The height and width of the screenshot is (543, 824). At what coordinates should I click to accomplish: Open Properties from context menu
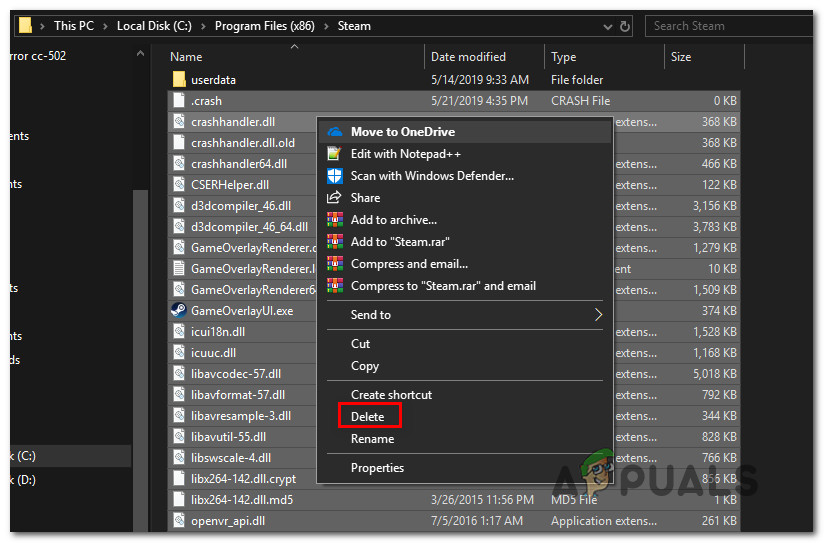point(465,468)
